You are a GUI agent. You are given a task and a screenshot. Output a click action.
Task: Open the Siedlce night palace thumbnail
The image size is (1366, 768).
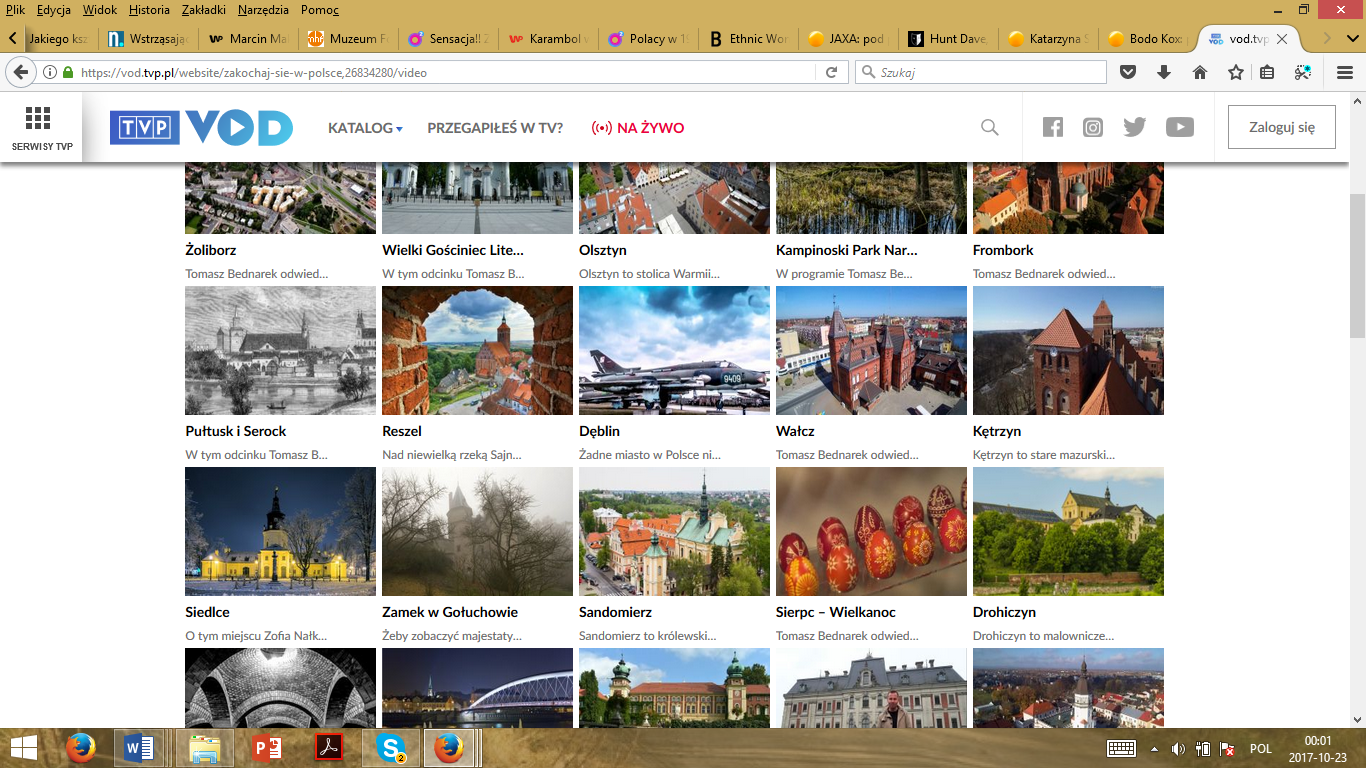[x=280, y=531]
